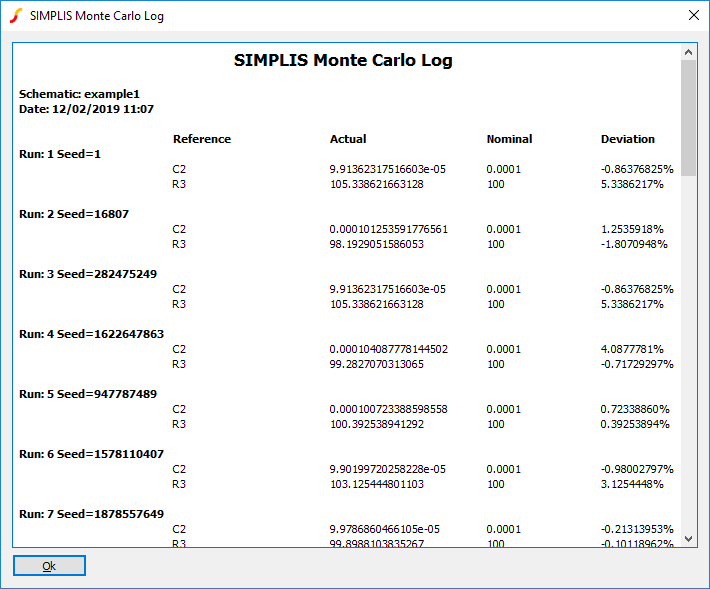Click the 'Run: 4 Seed=1622647863' heading
710x589 pixels.
pyautogui.click(x=91, y=334)
